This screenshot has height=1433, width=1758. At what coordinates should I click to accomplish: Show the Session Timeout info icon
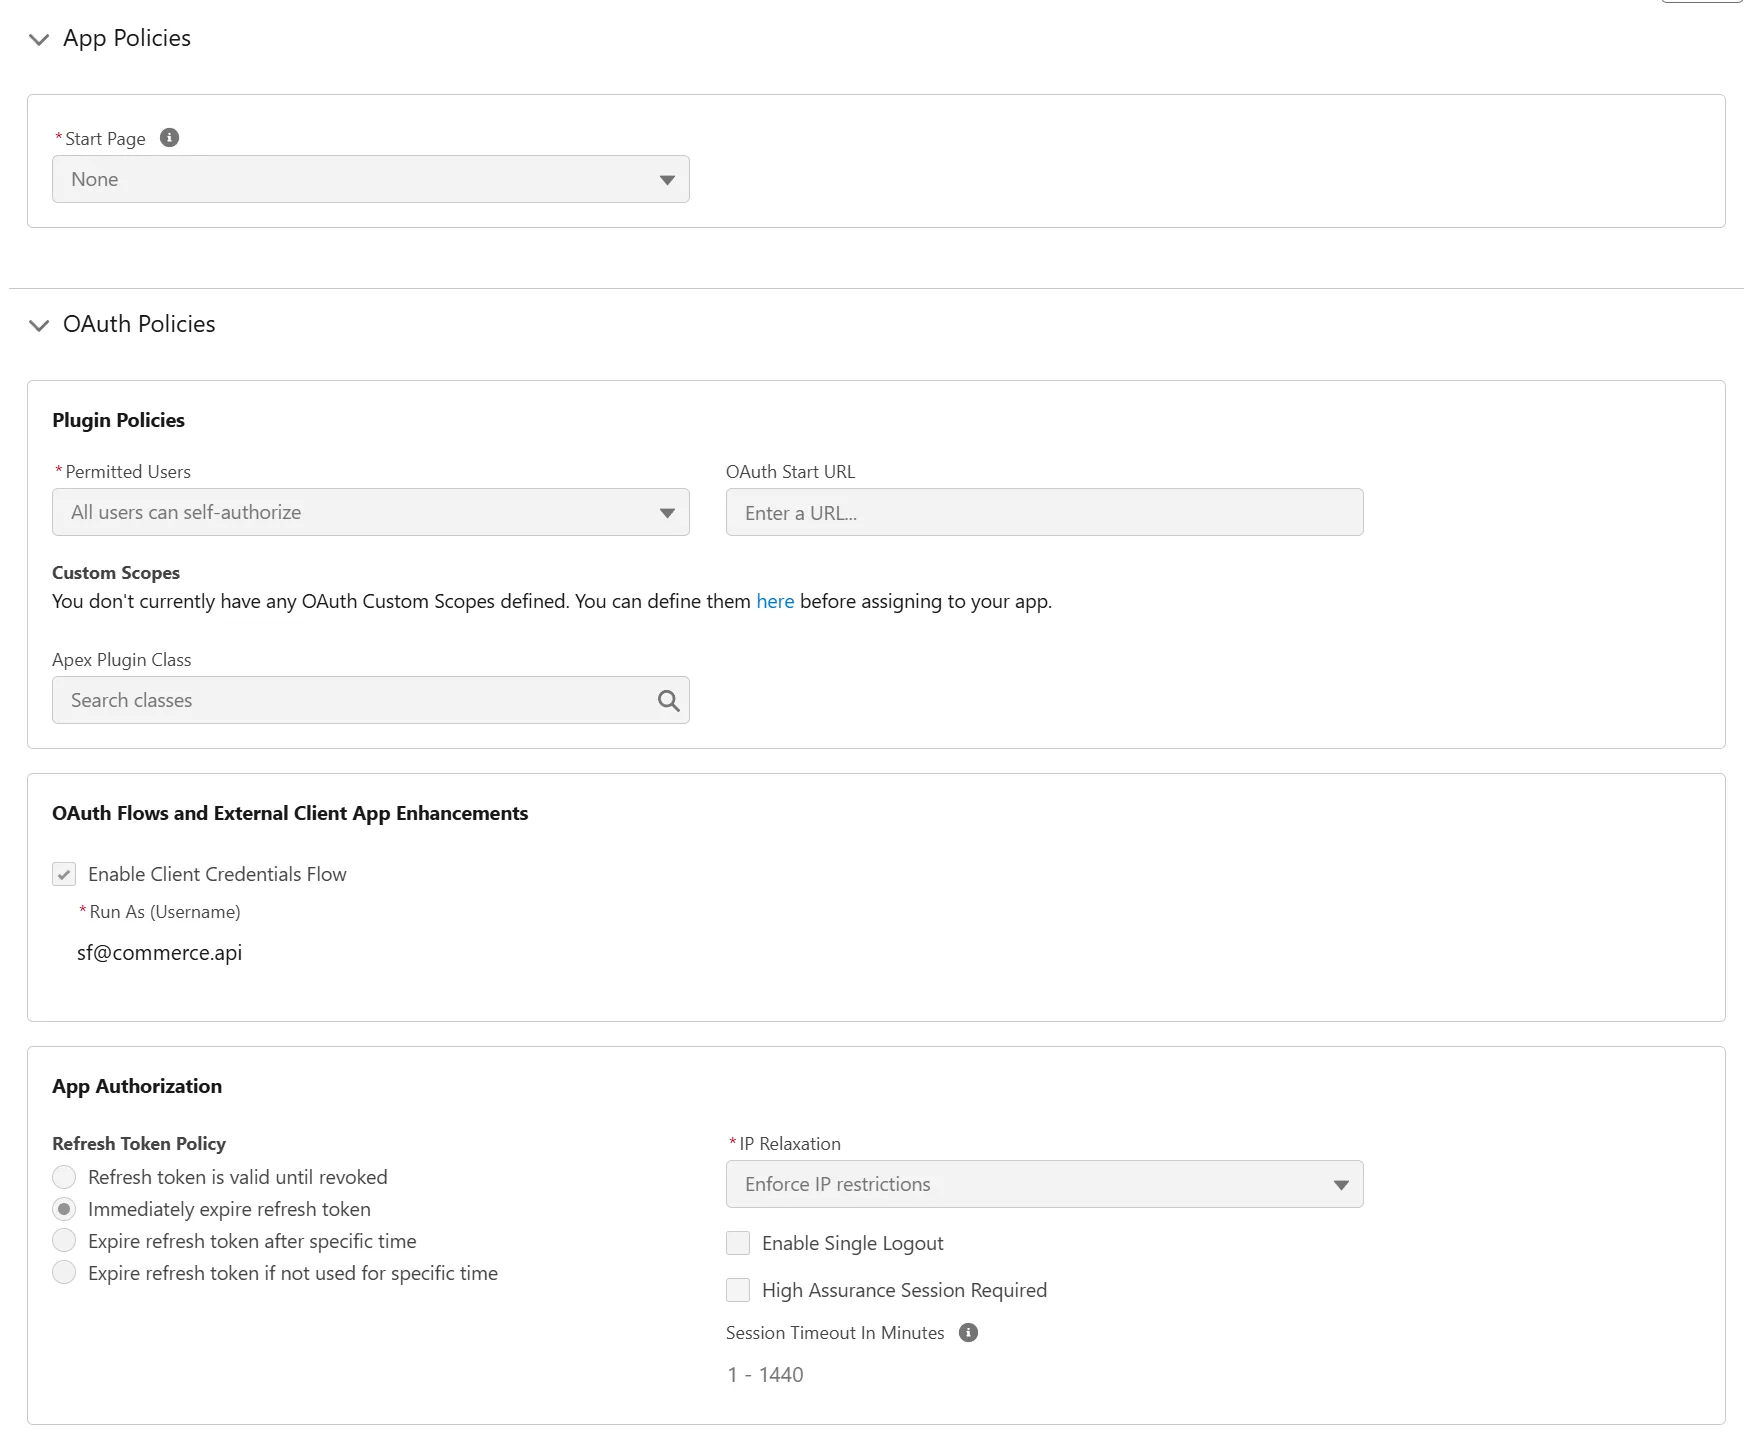[x=968, y=1332]
